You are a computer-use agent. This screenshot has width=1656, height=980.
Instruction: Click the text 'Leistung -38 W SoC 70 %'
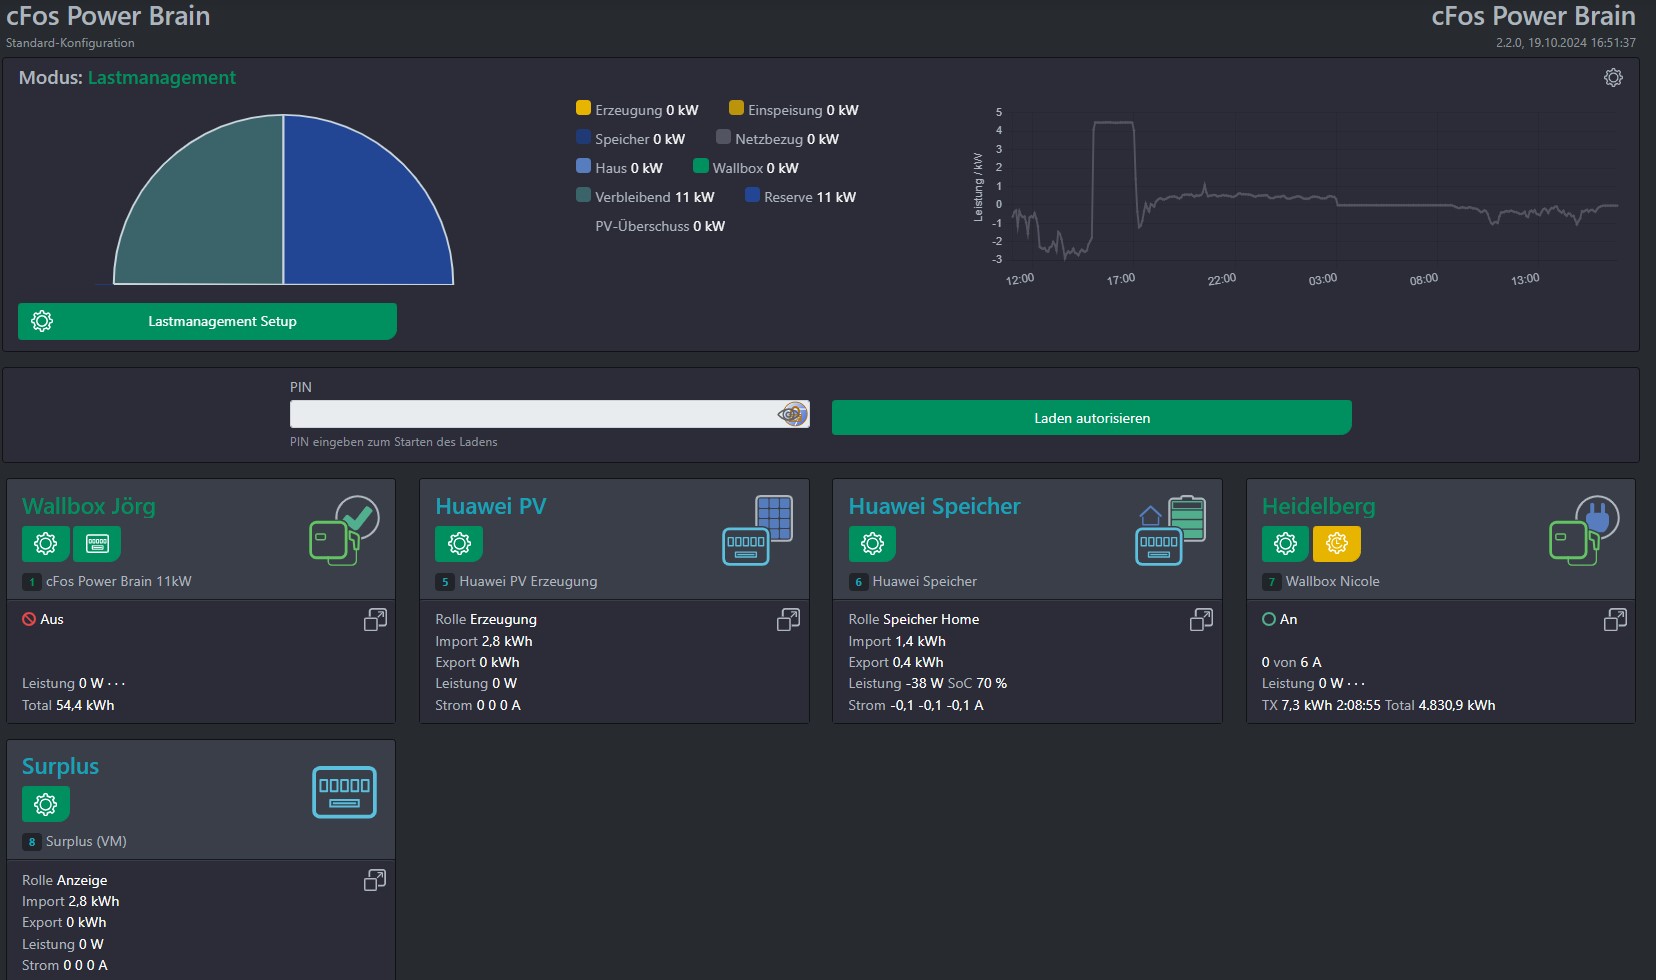click(928, 683)
